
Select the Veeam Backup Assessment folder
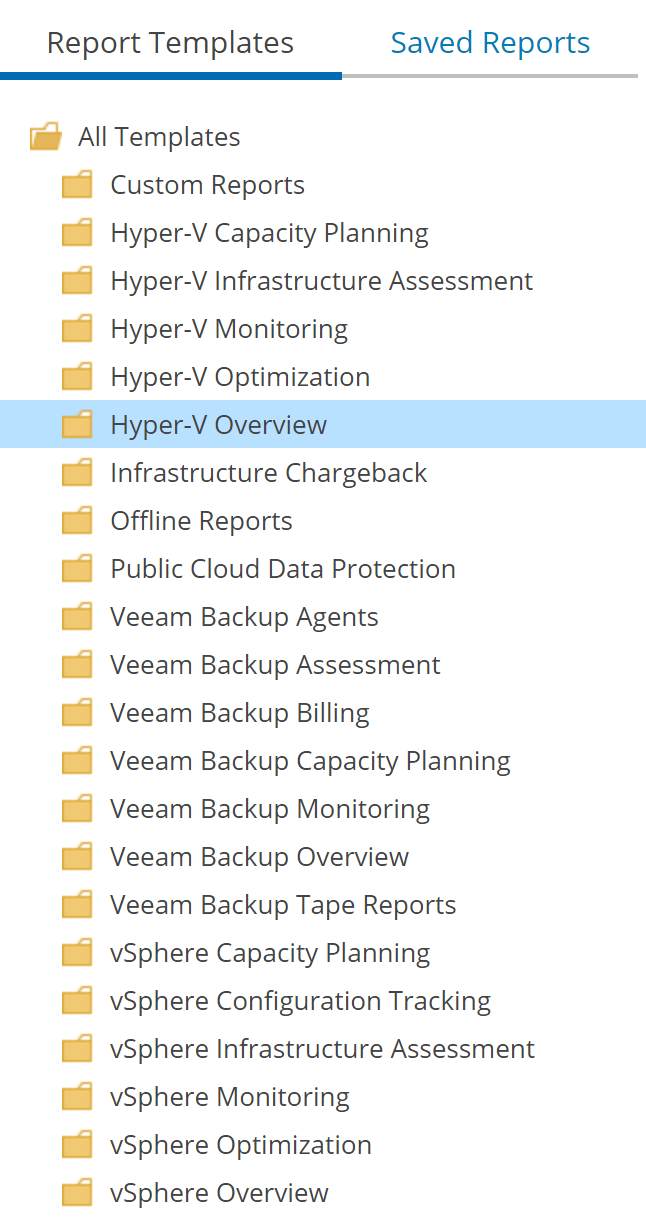point(275,664)
